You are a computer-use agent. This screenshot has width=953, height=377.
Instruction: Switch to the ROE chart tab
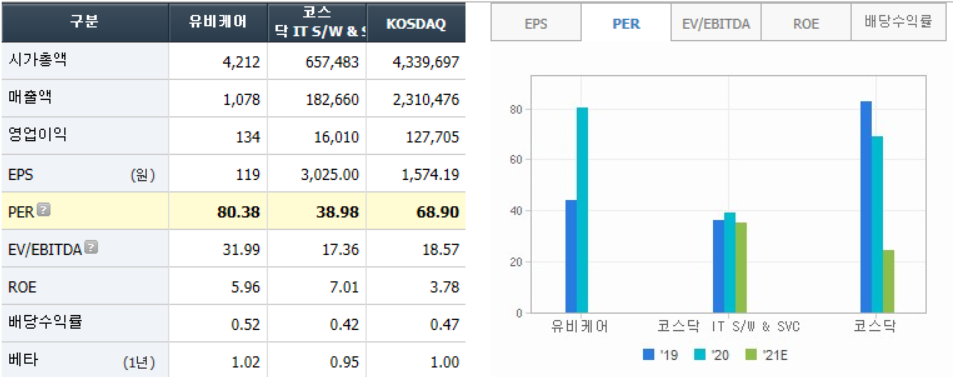point(806,24)
